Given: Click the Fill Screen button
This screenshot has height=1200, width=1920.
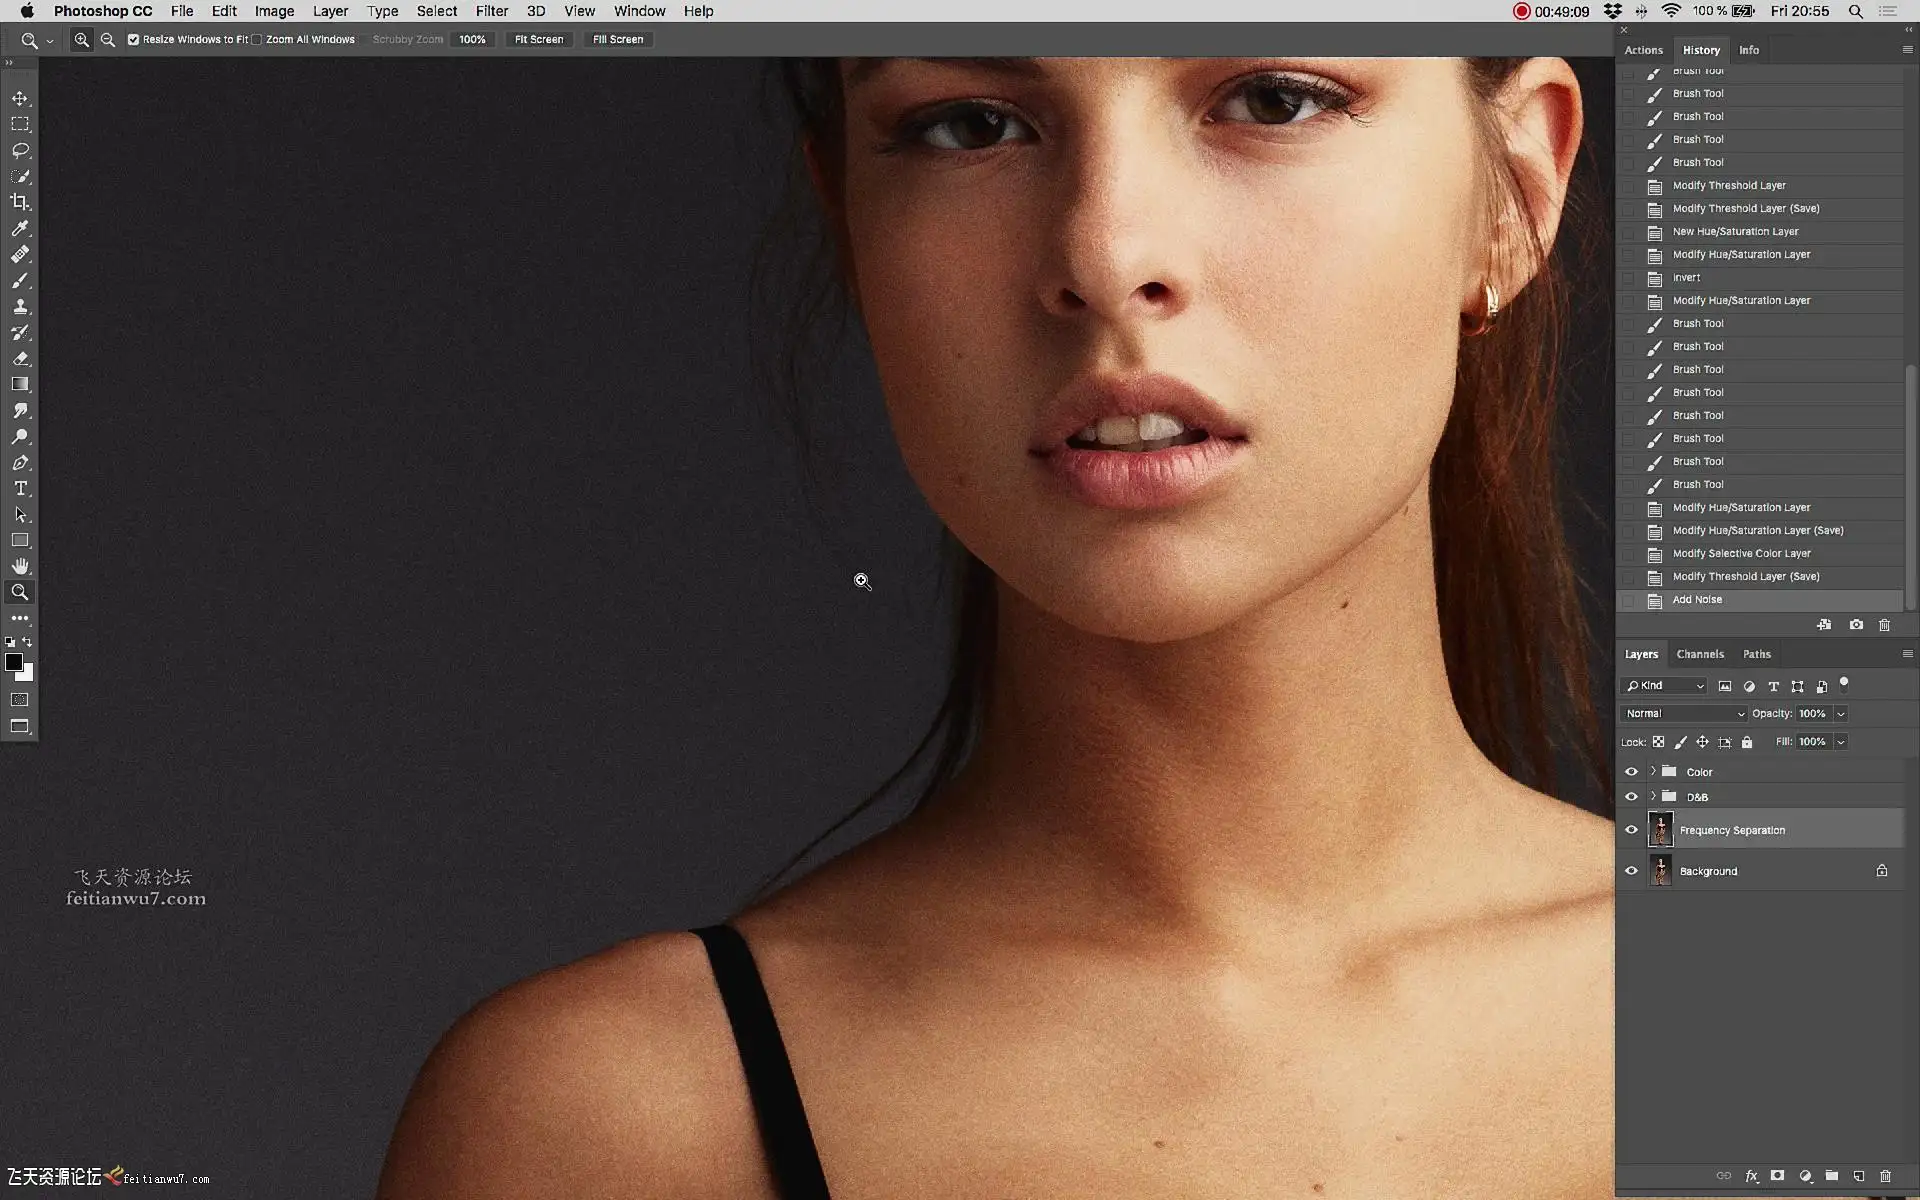Looking at the screenshot, I should (x=618, y=40).
